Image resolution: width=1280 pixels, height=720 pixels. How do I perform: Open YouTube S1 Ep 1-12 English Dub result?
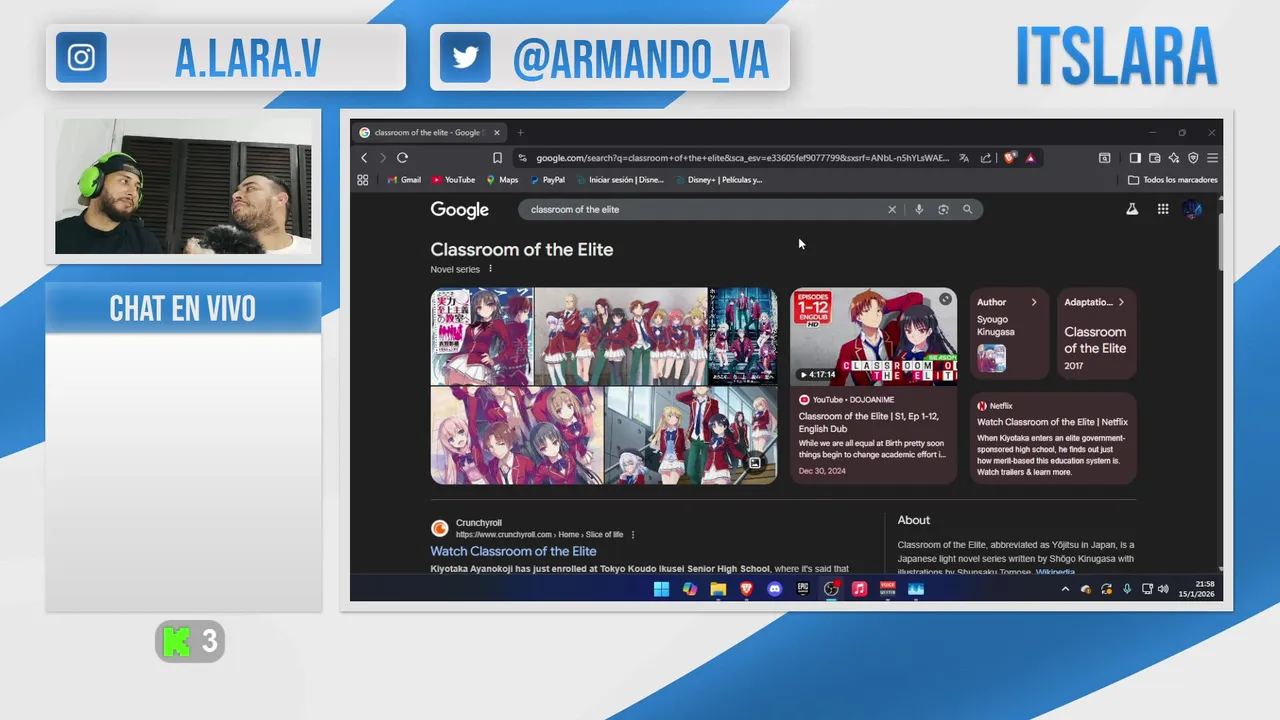pos(869,422)
